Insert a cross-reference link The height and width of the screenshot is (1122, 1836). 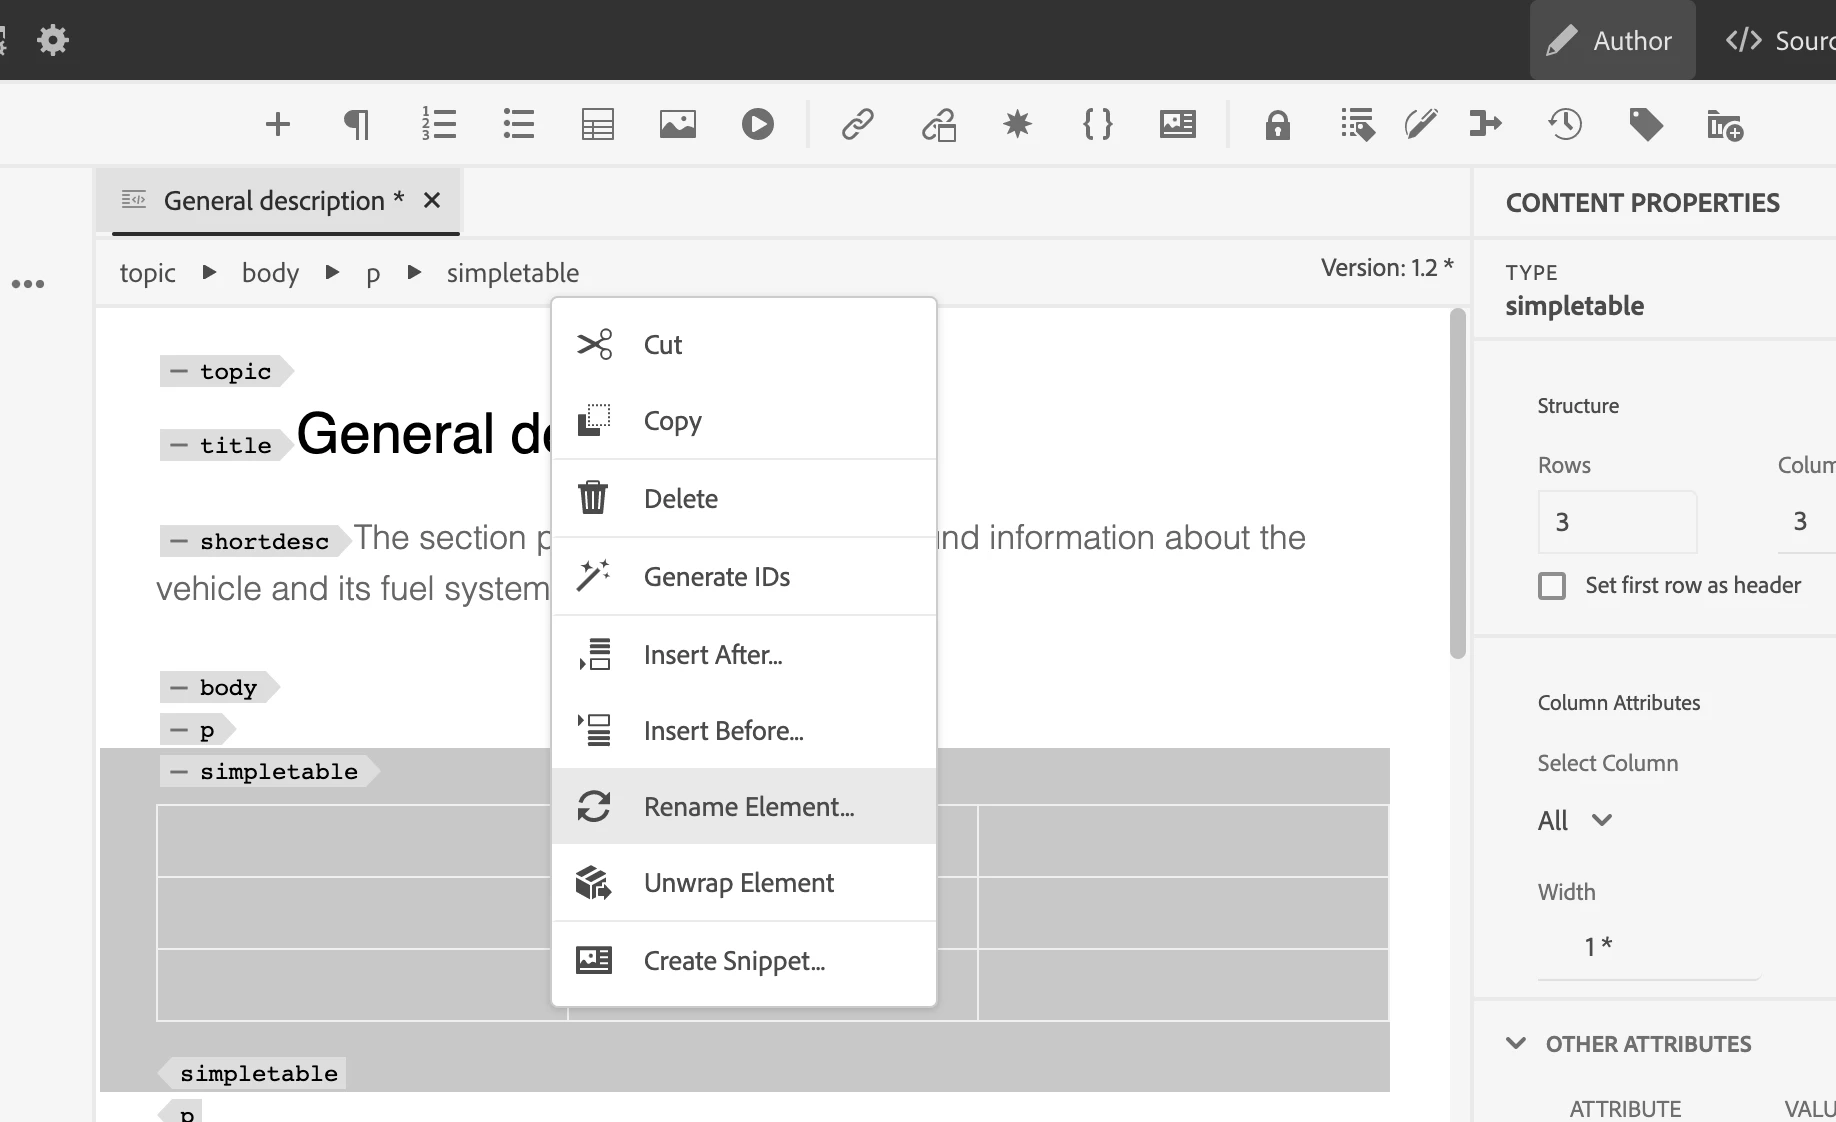[x=858, y=125]
